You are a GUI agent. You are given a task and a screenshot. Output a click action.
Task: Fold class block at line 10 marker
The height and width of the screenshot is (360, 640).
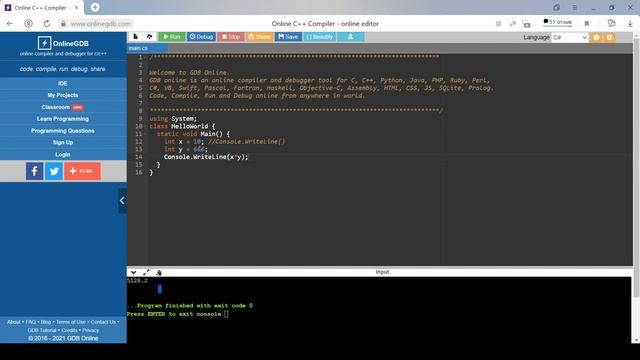pyautogui.click(x=146, y=127)
